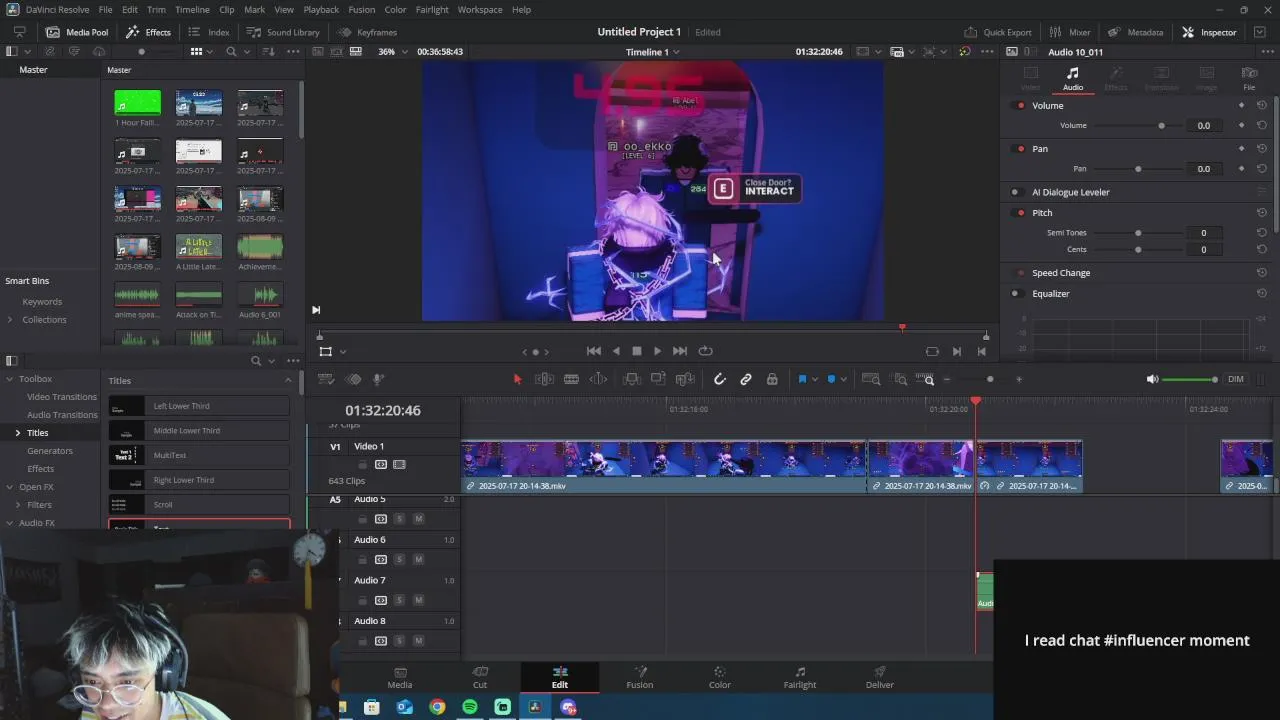Toggle Position Lock padlock icon
1280x720 pixels.
(772, 379)
